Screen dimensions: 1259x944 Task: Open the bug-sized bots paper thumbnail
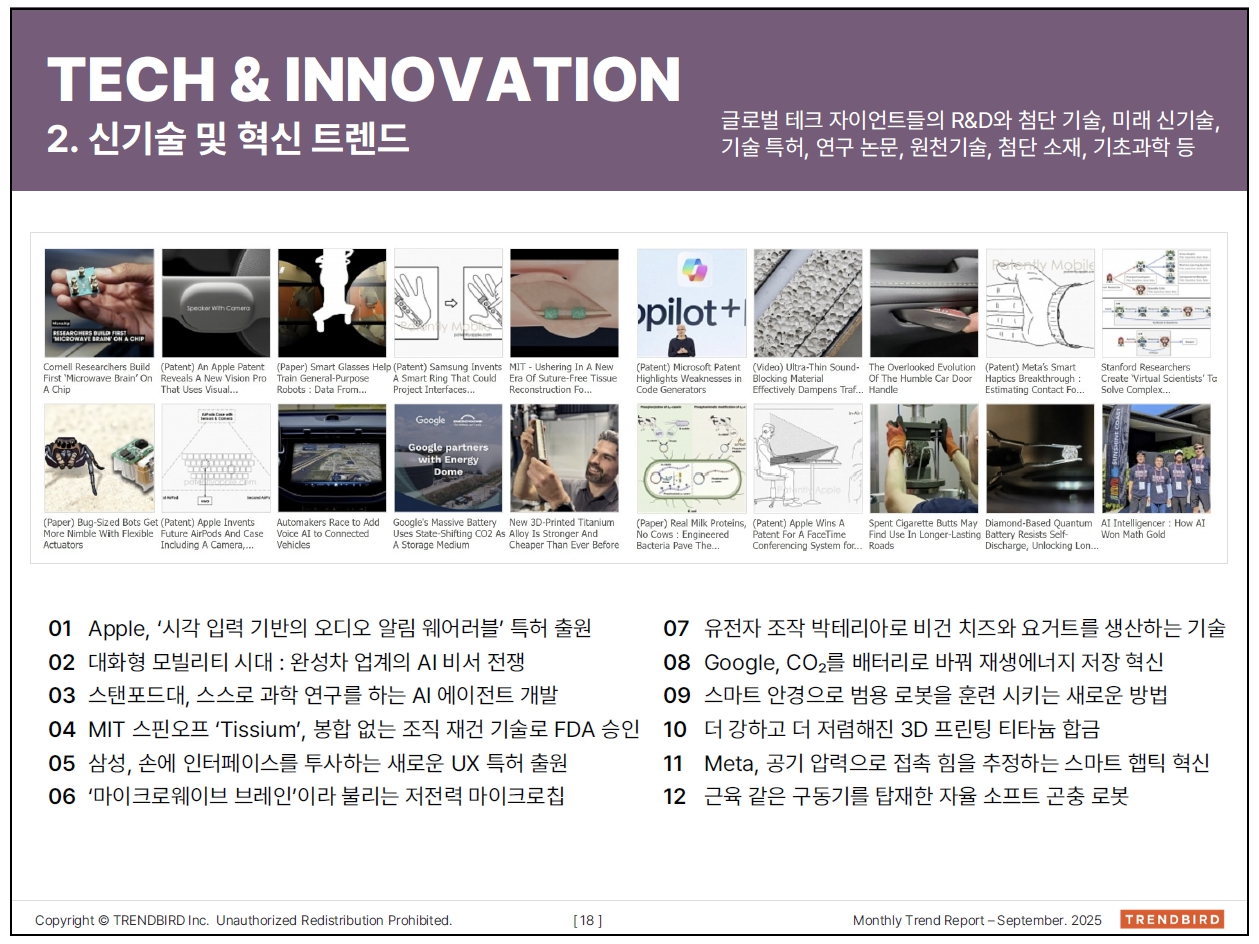(99, 458)
